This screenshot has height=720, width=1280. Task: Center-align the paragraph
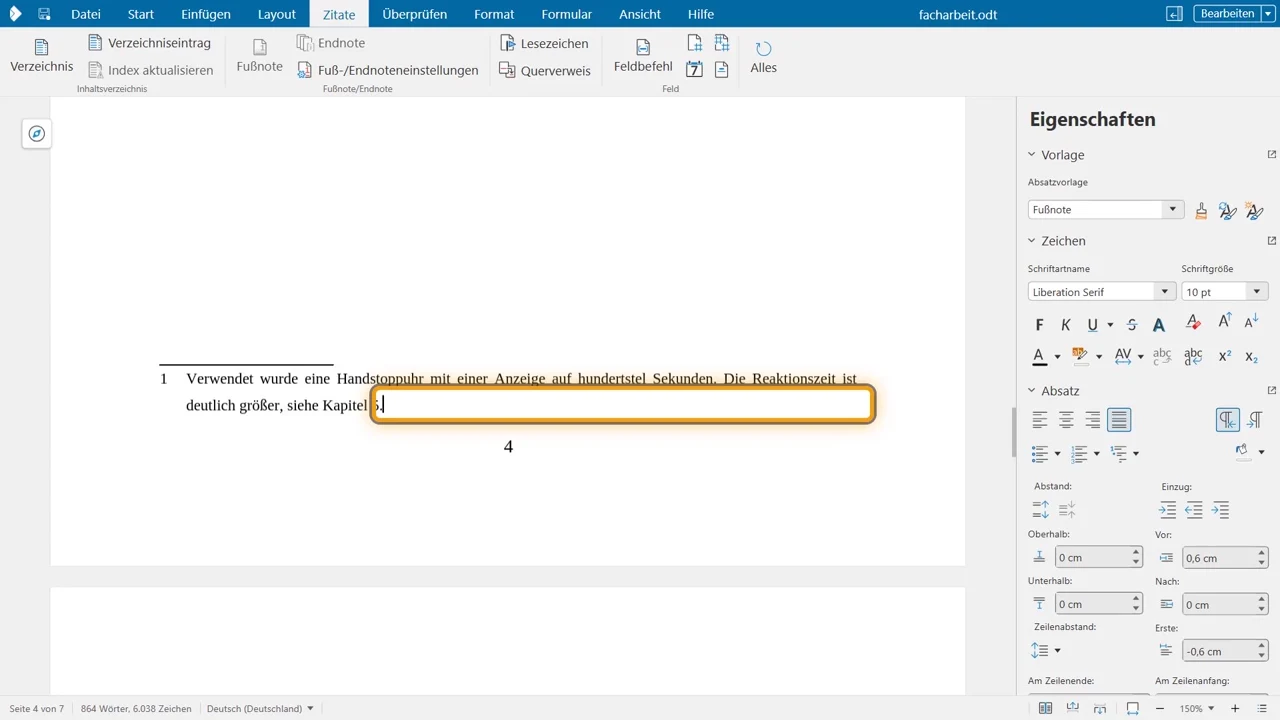(x=1067, y=420)
